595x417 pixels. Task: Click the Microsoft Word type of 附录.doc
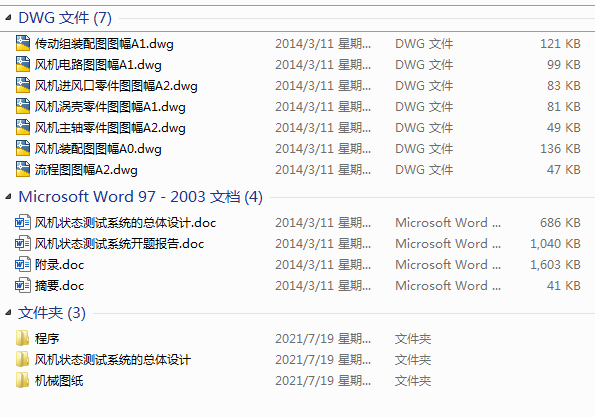pyautogui.click(x=448, y=265)
